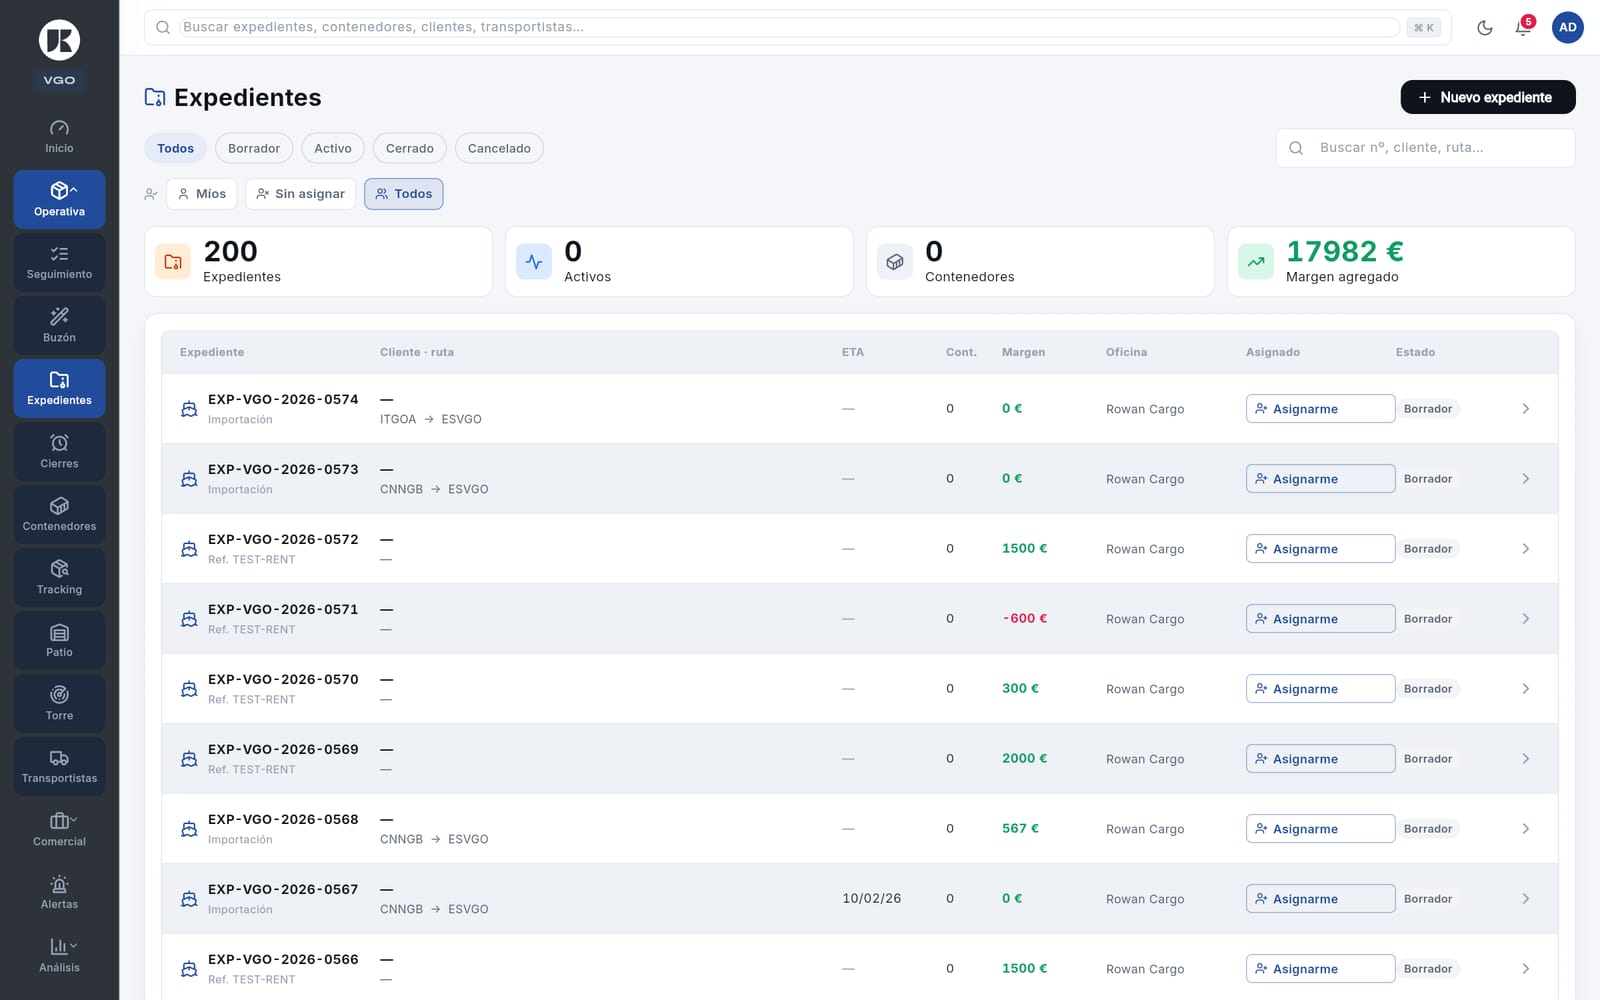Viewport: 1600px width, 1000px height.
Task: Open the AD user avatar menu
Action: [x=1568, y=27]
